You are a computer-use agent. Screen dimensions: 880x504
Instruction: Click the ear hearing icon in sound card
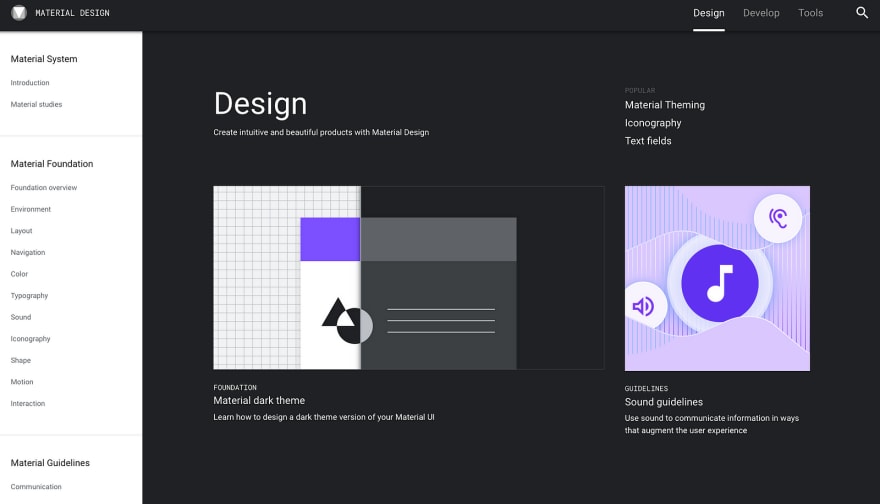point(777,218)
